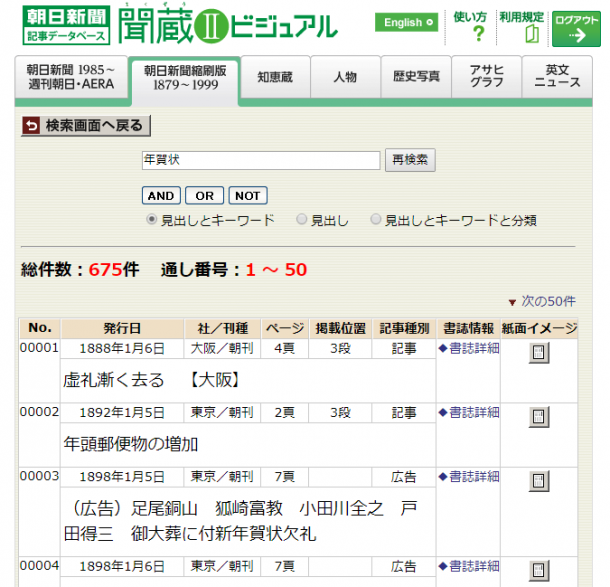
Task: Click the 発行日 column header
Action: pyautogui.click(x=122, y=328)
